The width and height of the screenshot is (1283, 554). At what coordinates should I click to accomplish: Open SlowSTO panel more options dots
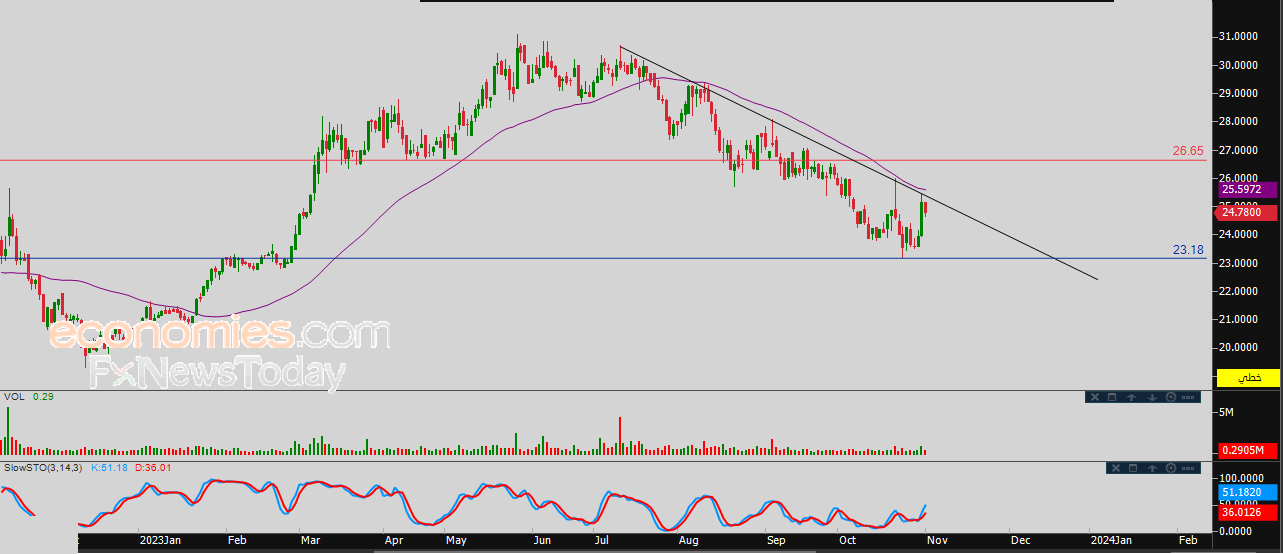[x=1188, y=468]
